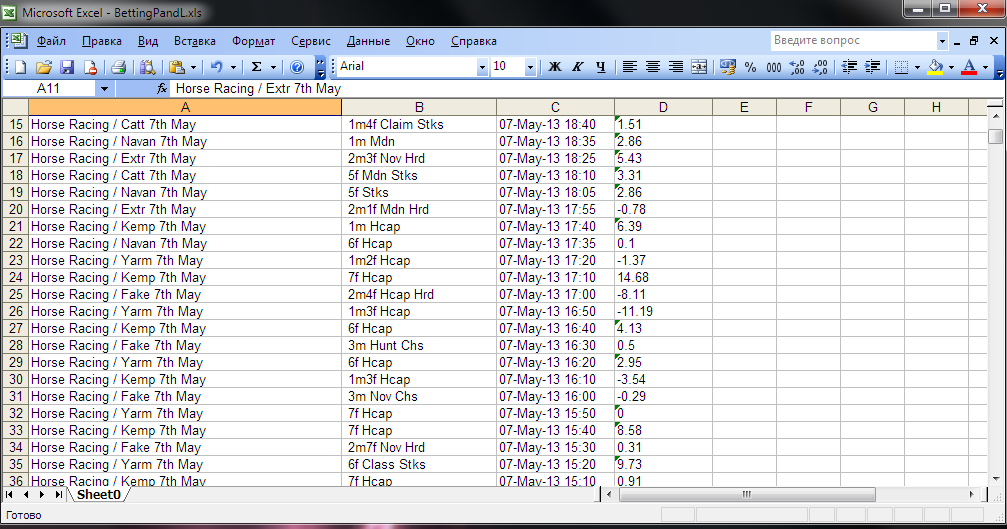The height and width of the screenshot is (529, 1007).
Task: Expand Standard toolbar options chevron
Action: point(320,67)
